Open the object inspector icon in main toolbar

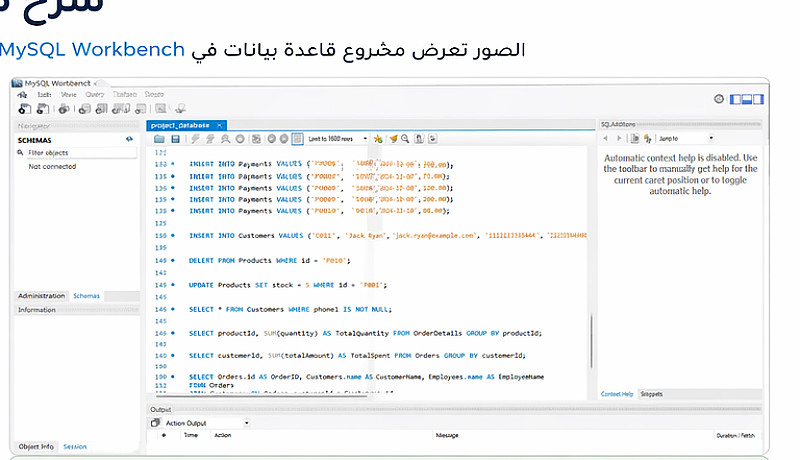point(64,109)
